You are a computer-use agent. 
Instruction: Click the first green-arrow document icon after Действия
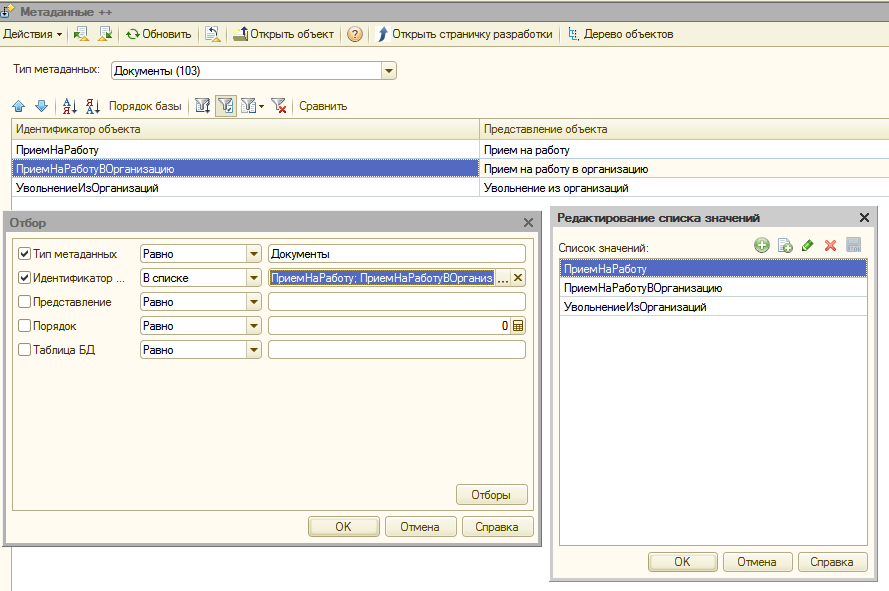coord(81,34)
